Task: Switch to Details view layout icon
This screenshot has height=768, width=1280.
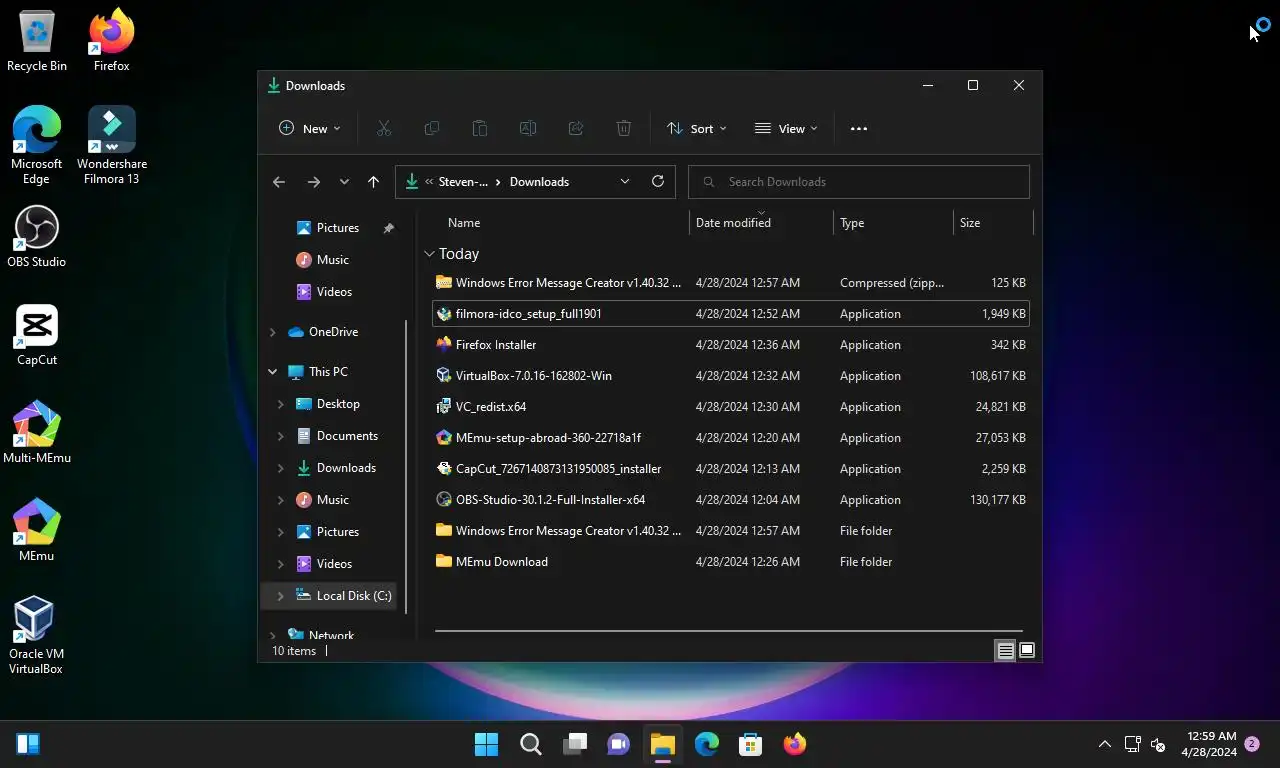Action: 1005,650
